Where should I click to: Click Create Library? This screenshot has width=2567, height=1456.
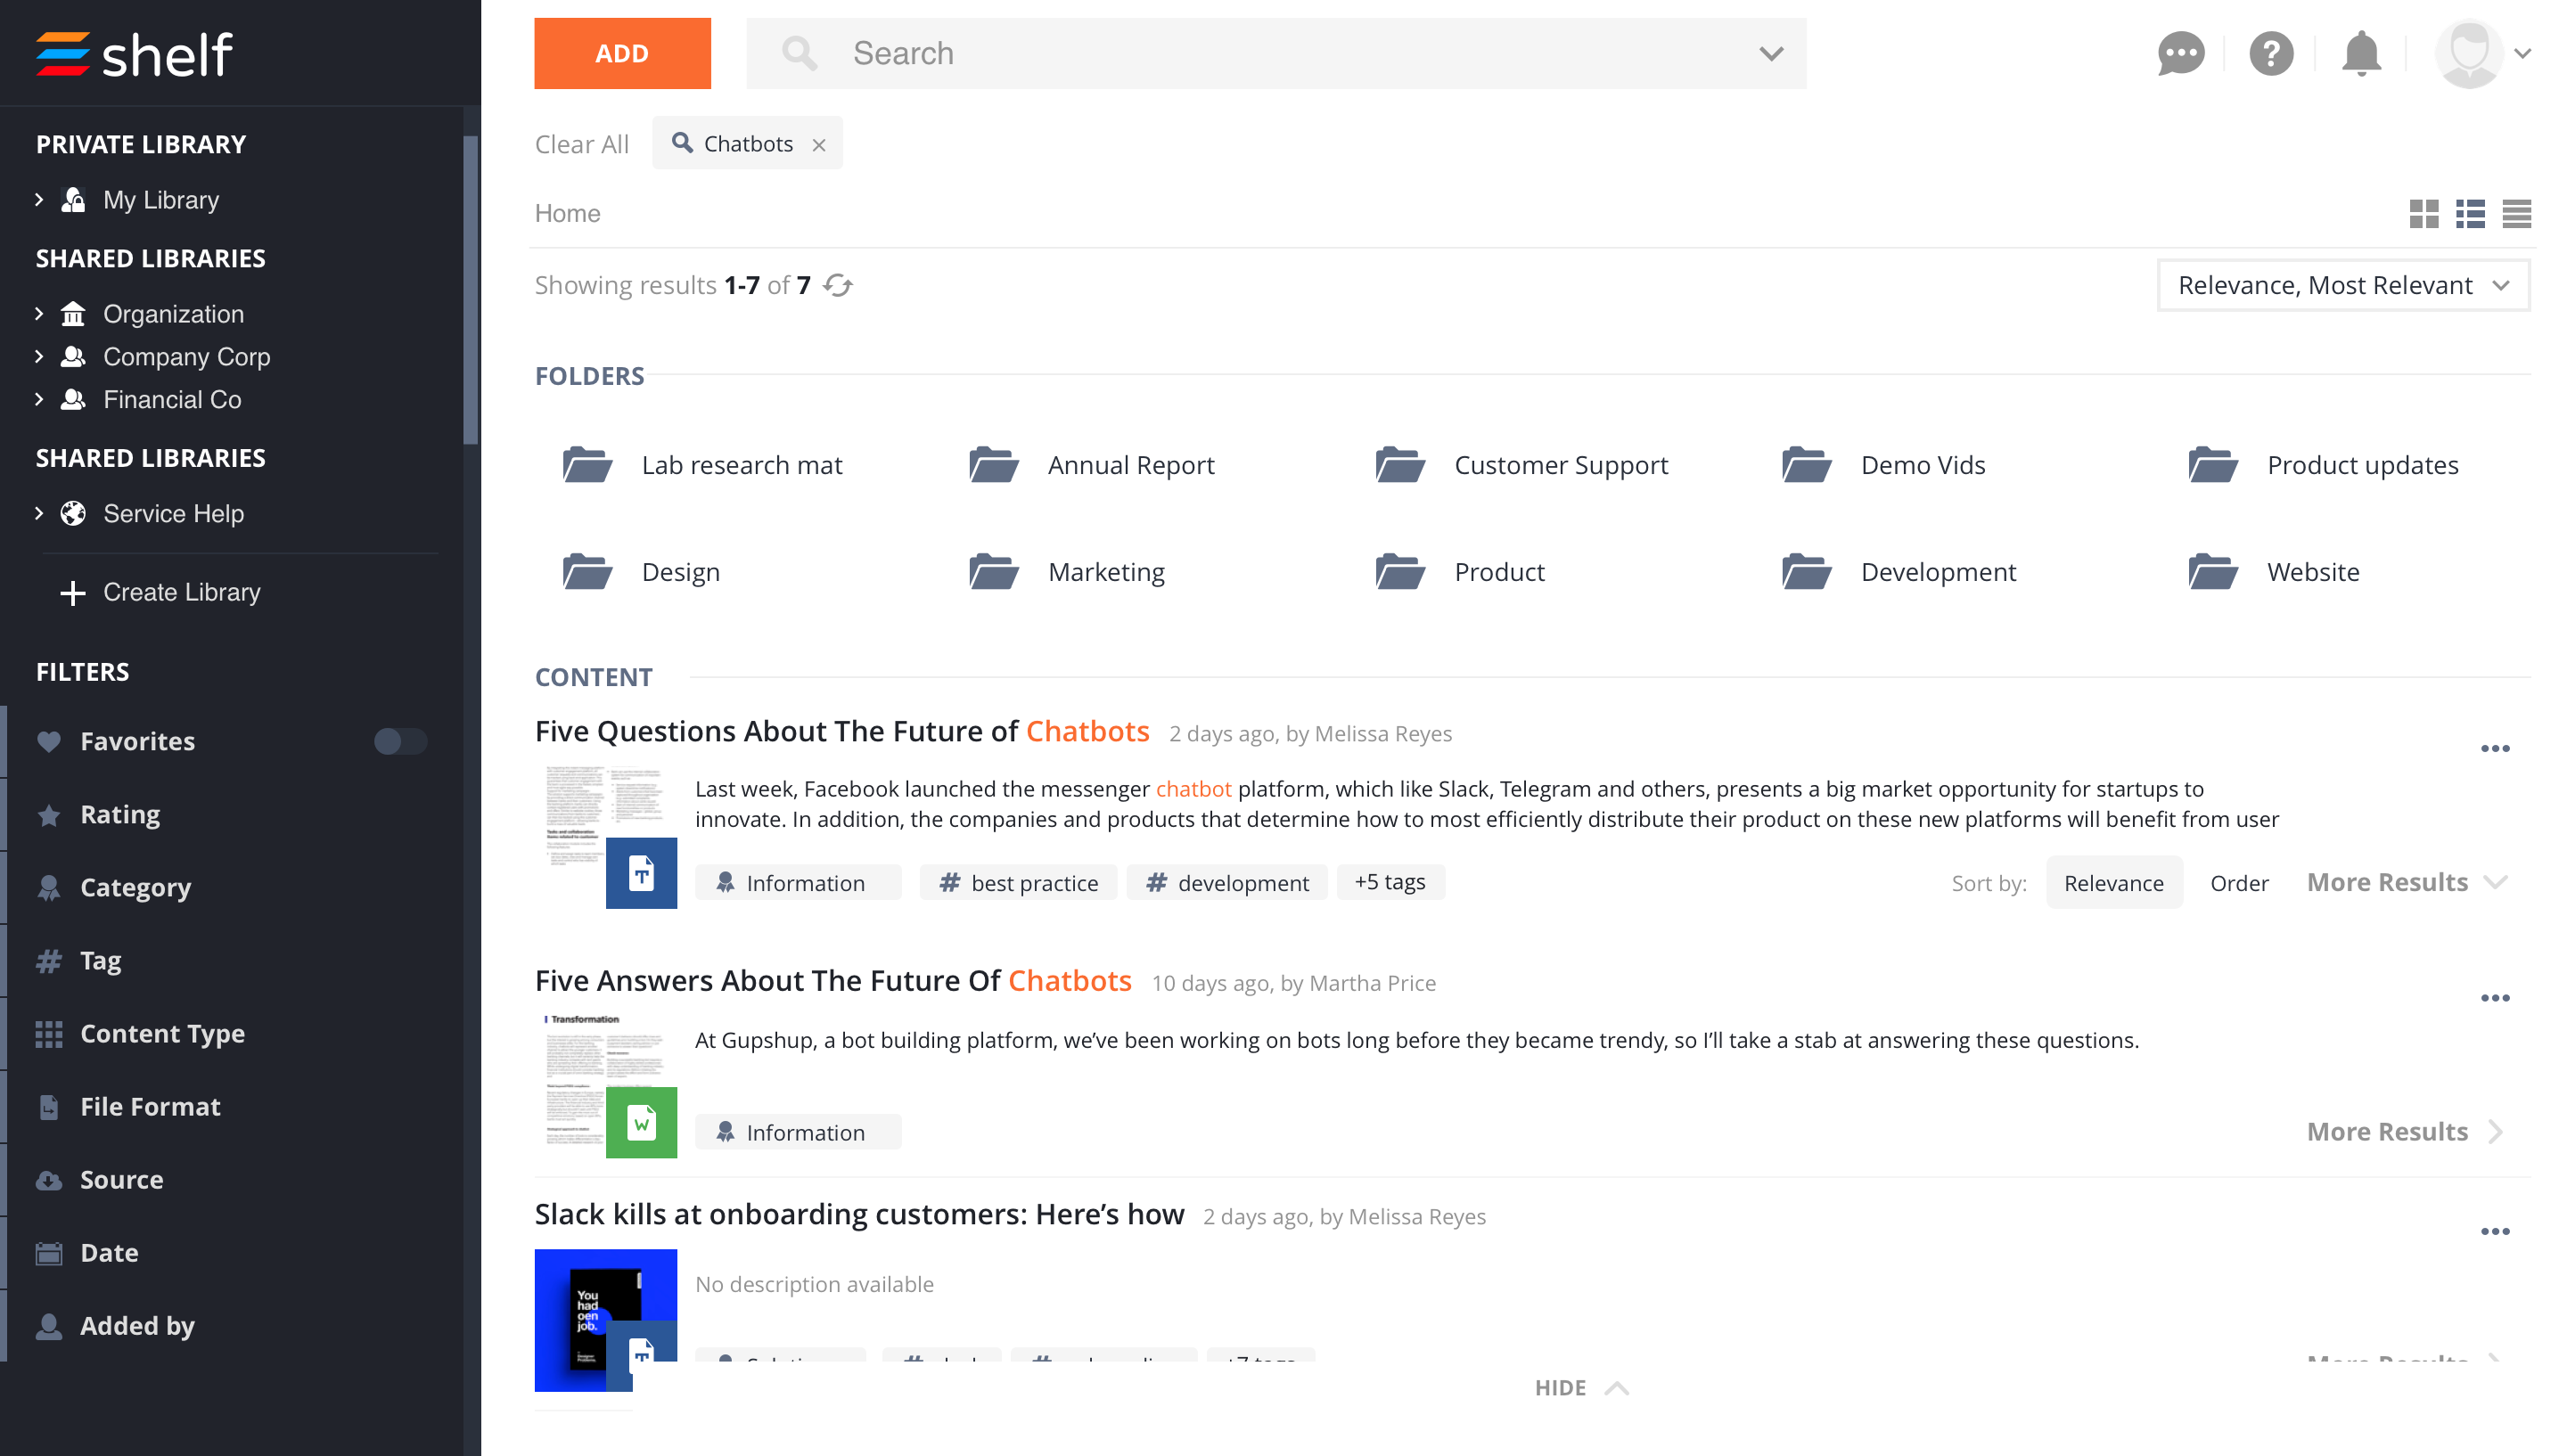[160, 592]
